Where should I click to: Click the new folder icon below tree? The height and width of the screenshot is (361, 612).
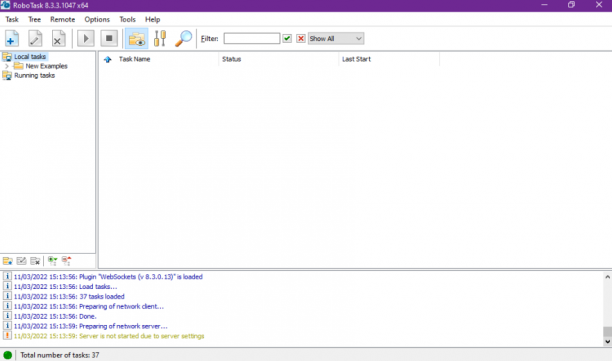7,261
